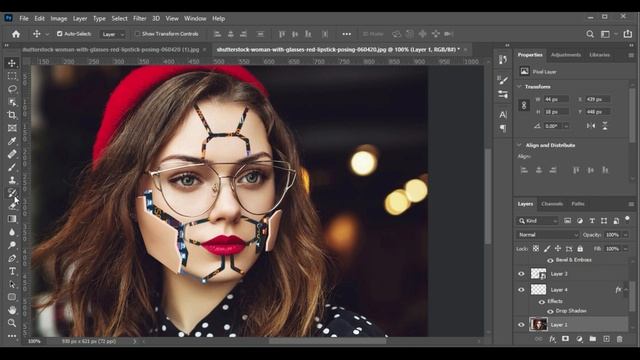Open the Select menu
Screen dimensions: 640x360
coord(119,18)
